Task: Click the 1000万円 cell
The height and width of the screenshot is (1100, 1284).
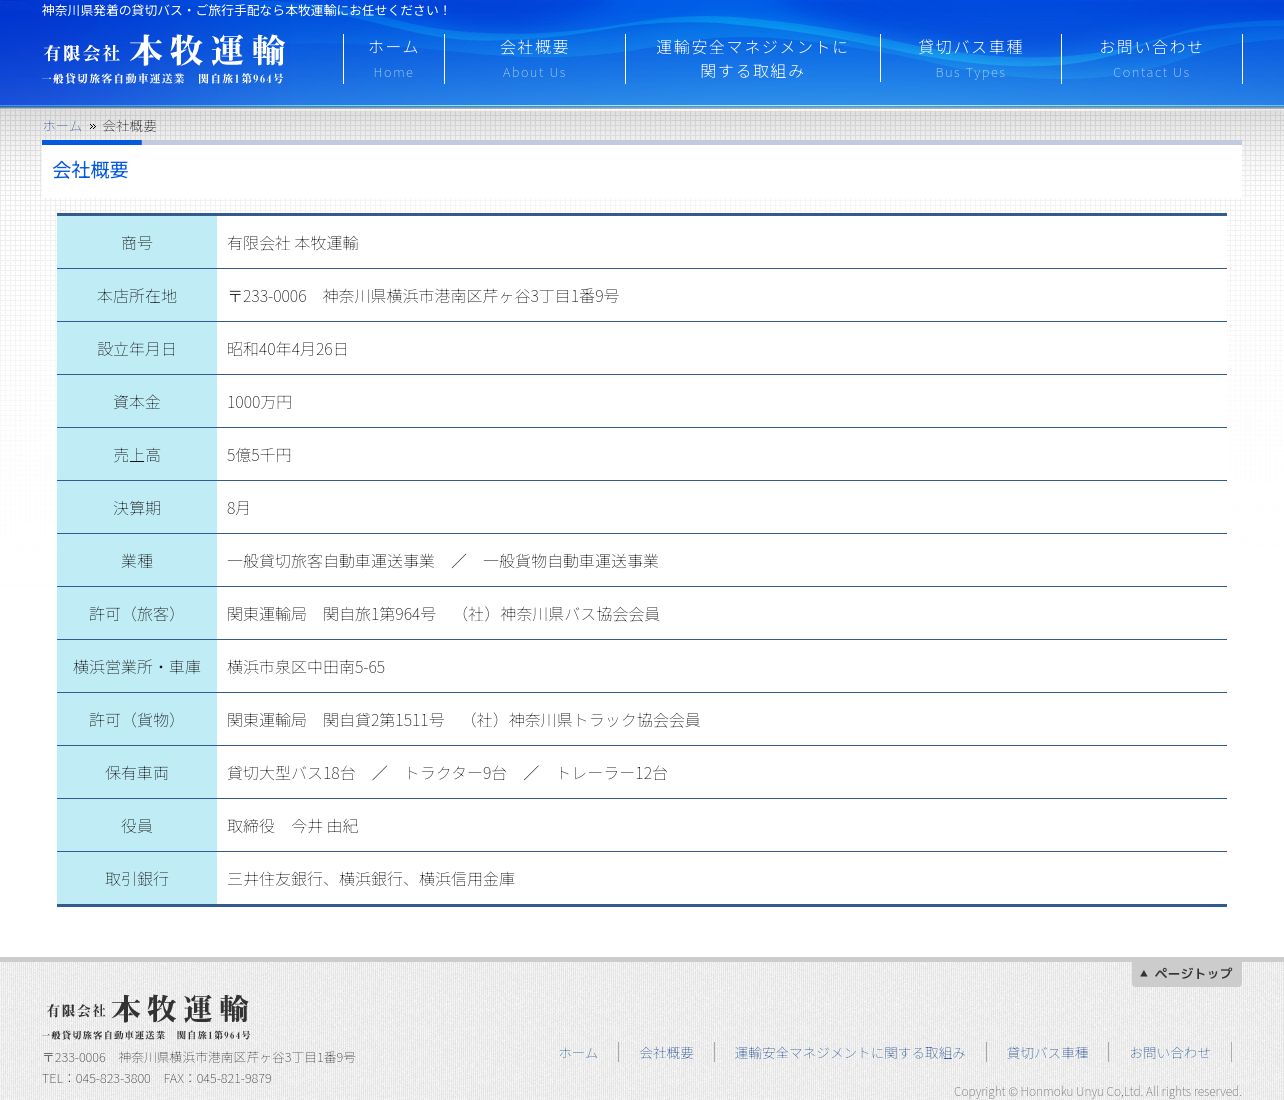Action: point(722,402)
